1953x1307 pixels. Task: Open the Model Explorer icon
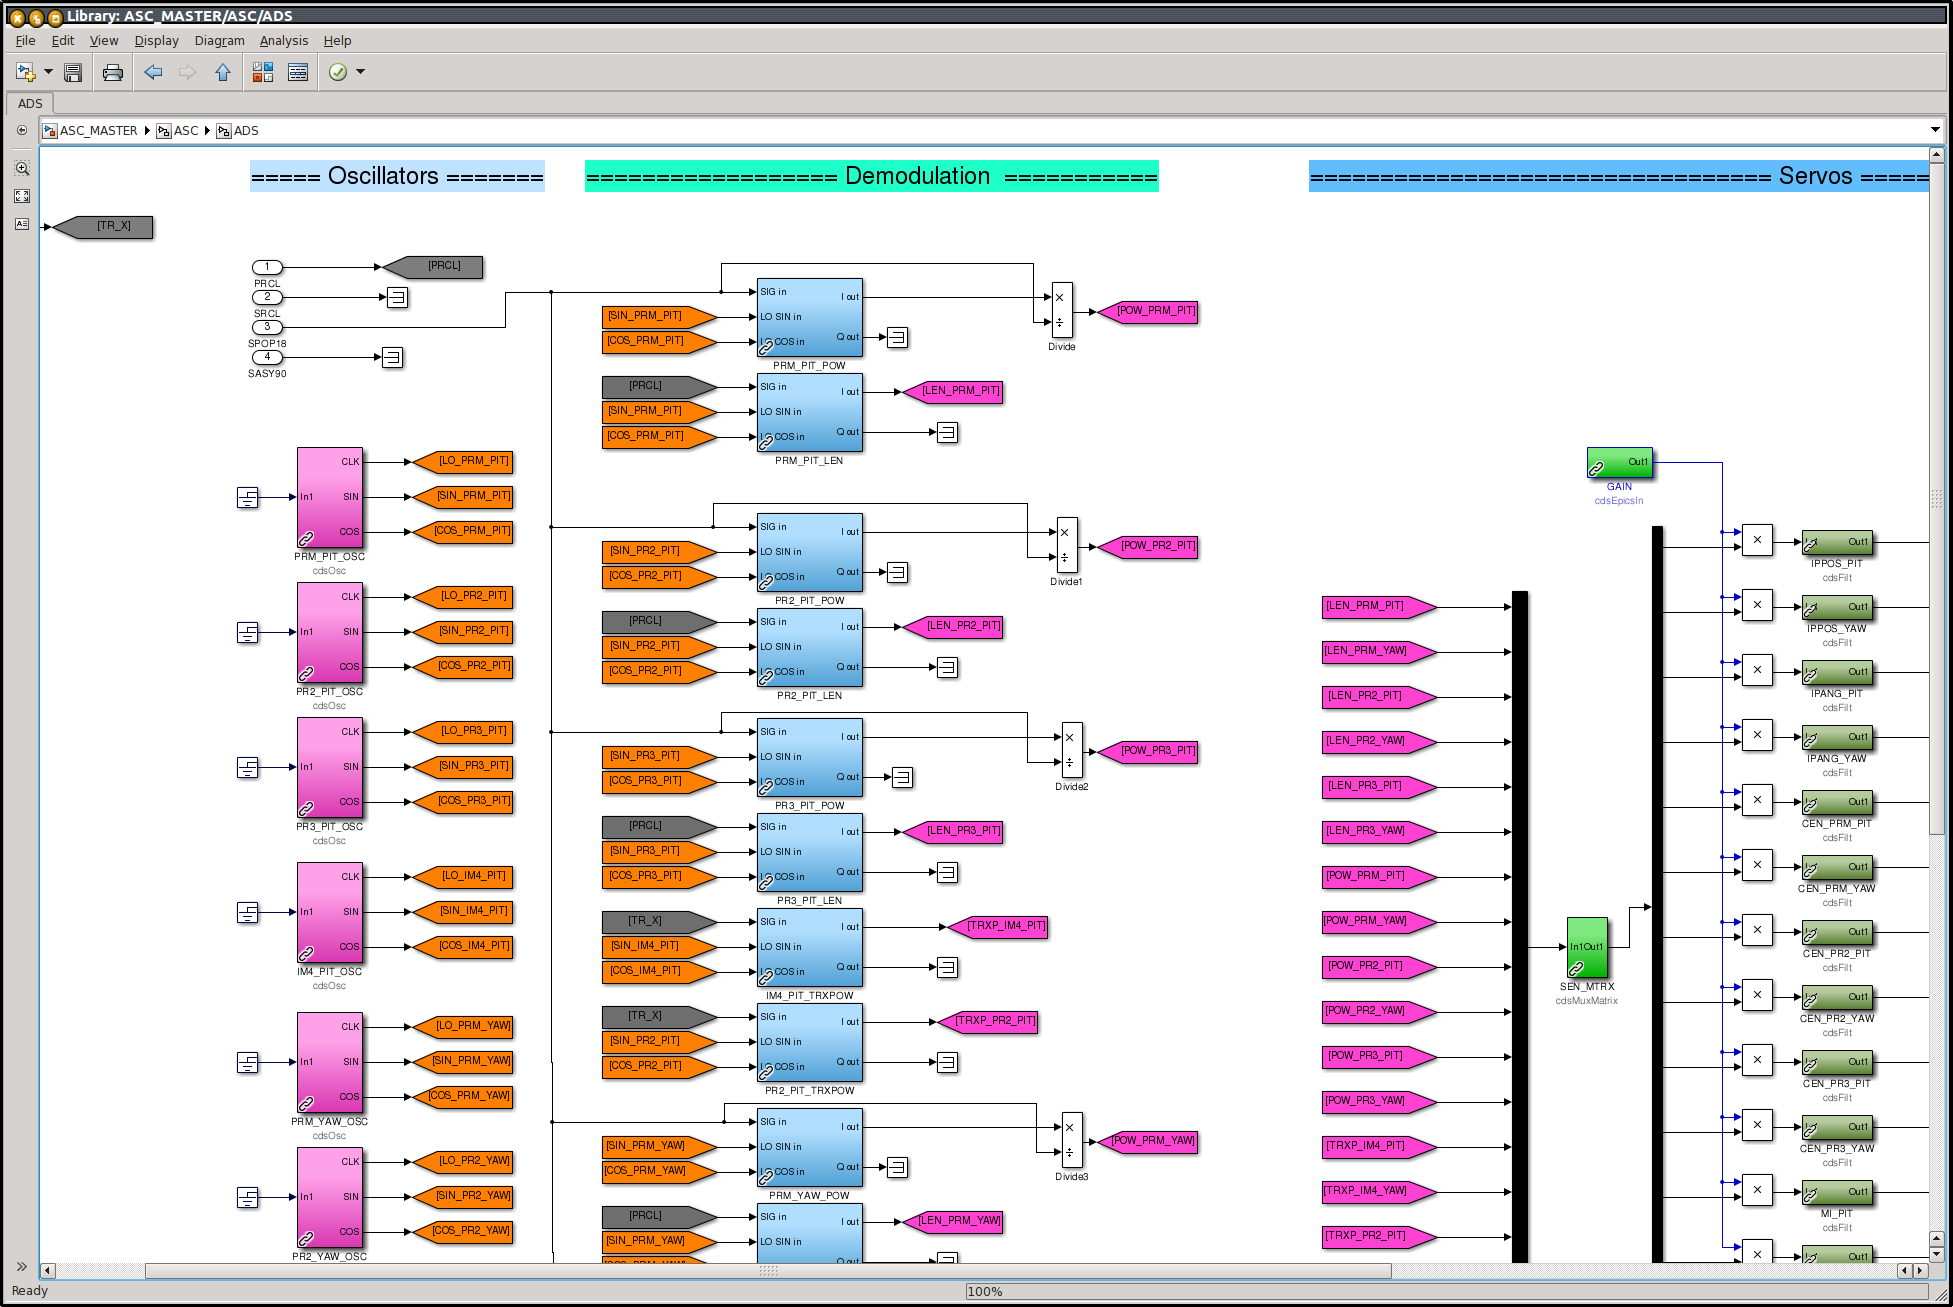[x=298, y=72]
